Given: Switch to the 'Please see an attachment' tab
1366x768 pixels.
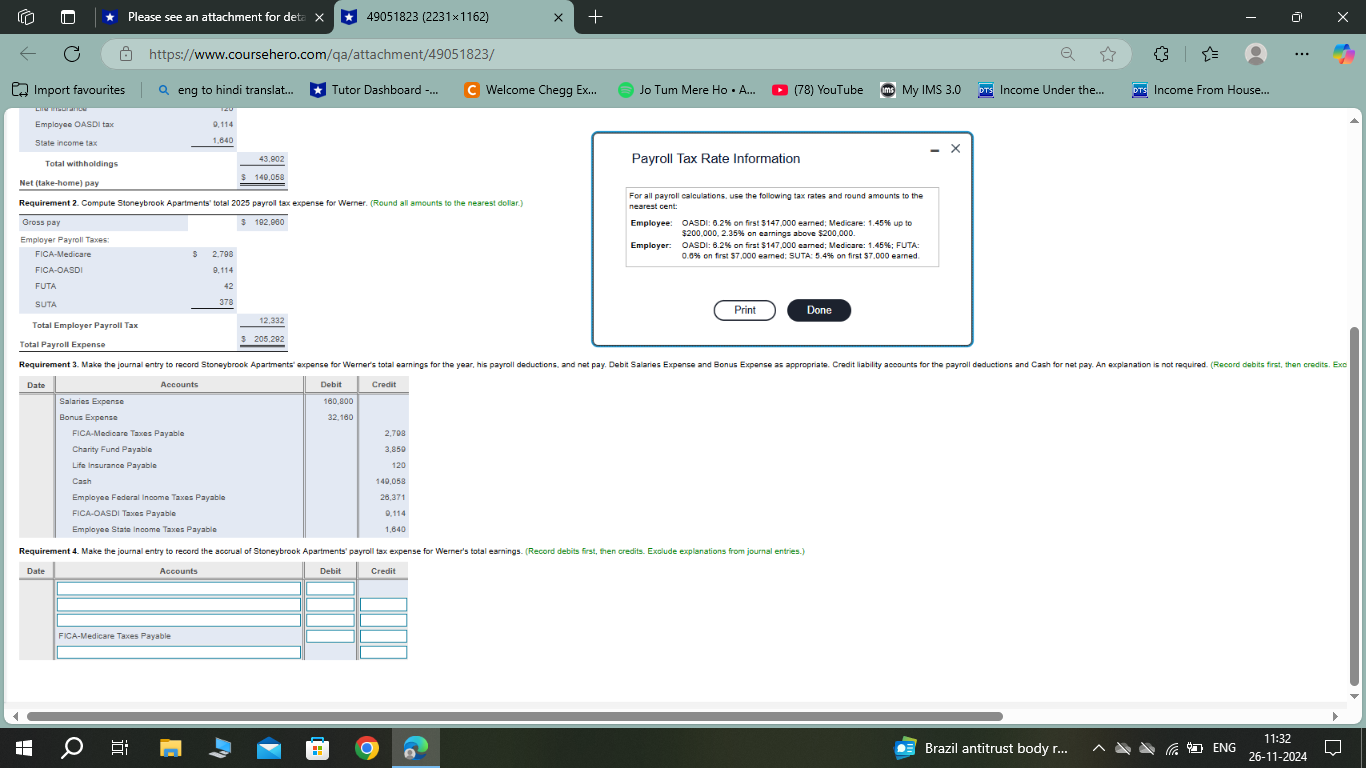Looking at the screenshot, I should coord(214,17).
